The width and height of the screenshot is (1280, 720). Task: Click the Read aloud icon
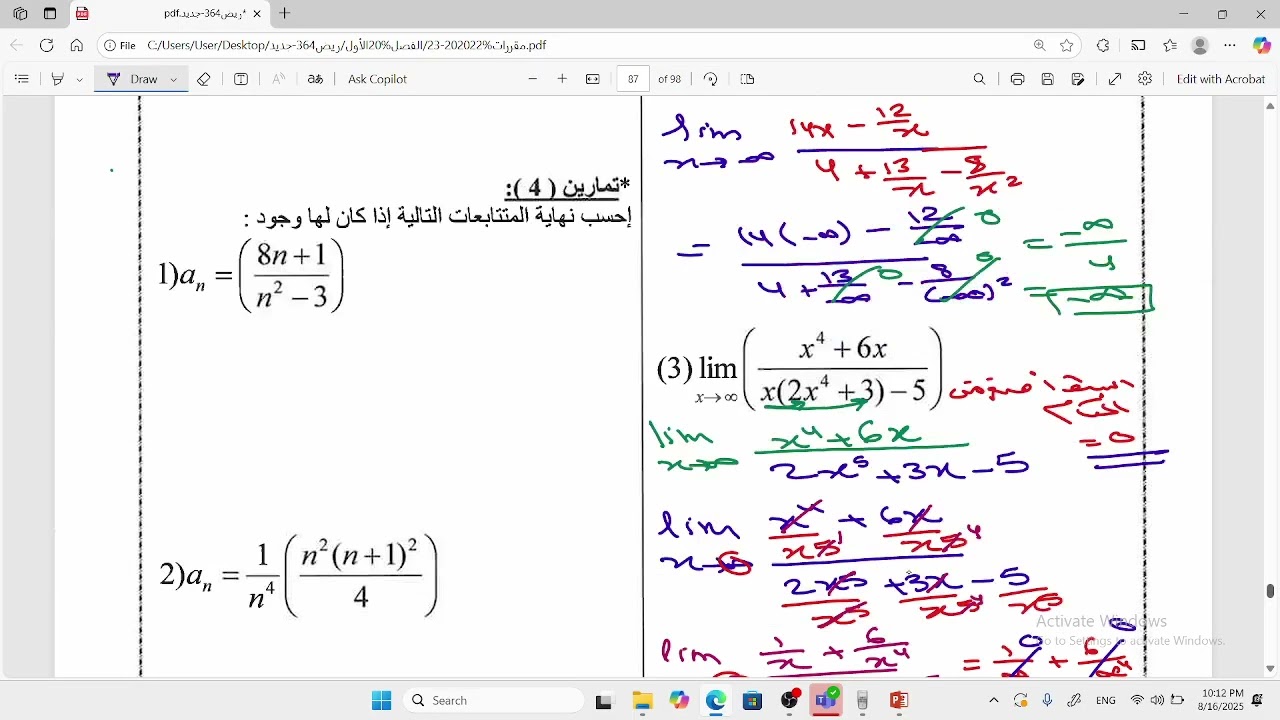tap(279, 79)
